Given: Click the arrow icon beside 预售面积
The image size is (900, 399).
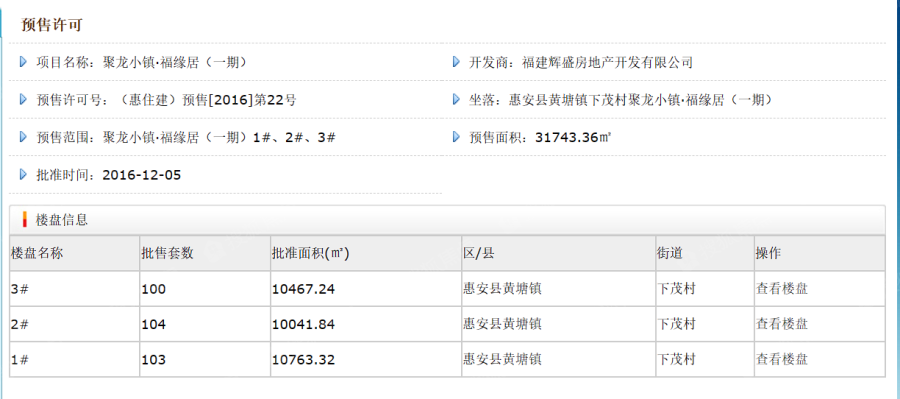Looking at the screenshot, I should click(456, 137).
